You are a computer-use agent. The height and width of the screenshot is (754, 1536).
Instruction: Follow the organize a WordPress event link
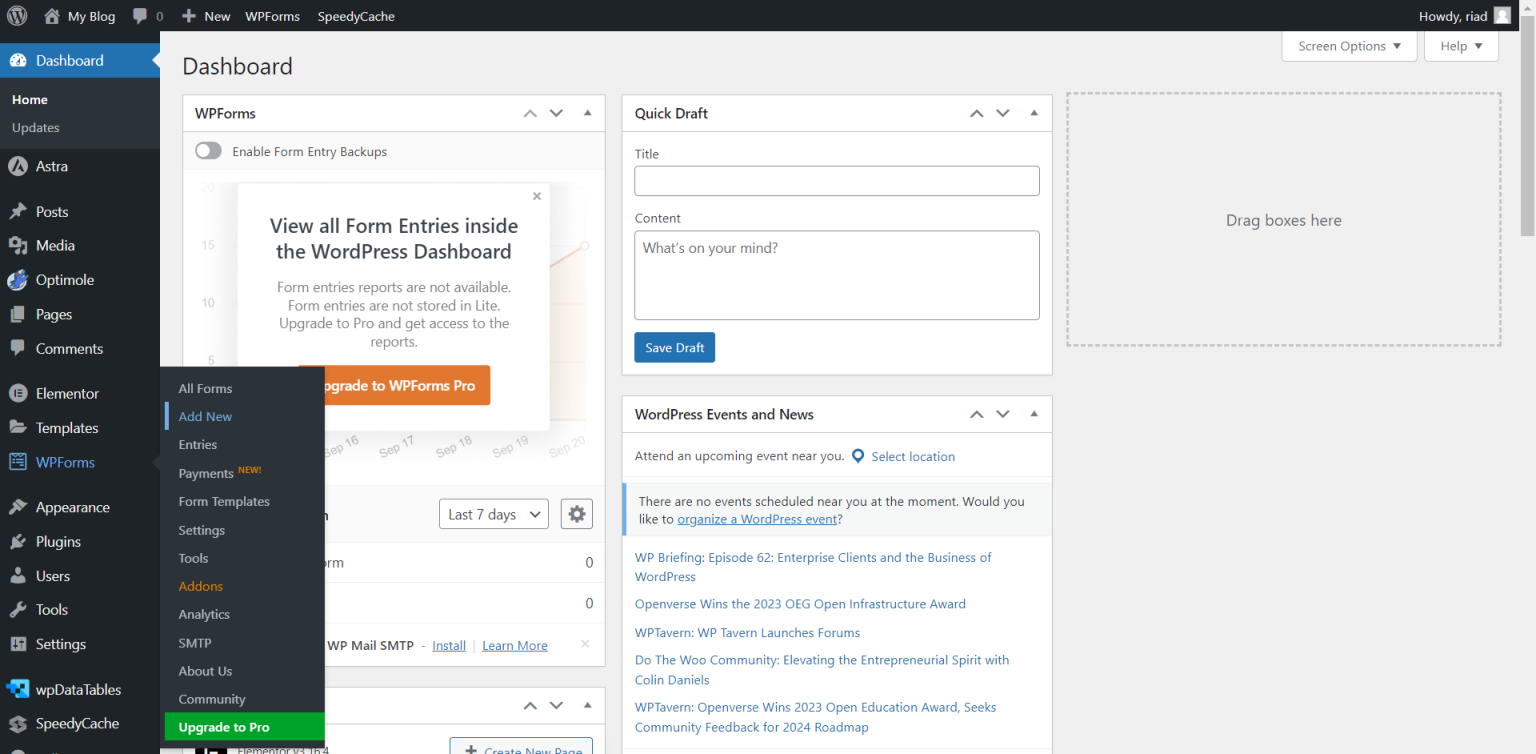pos(757,518)
